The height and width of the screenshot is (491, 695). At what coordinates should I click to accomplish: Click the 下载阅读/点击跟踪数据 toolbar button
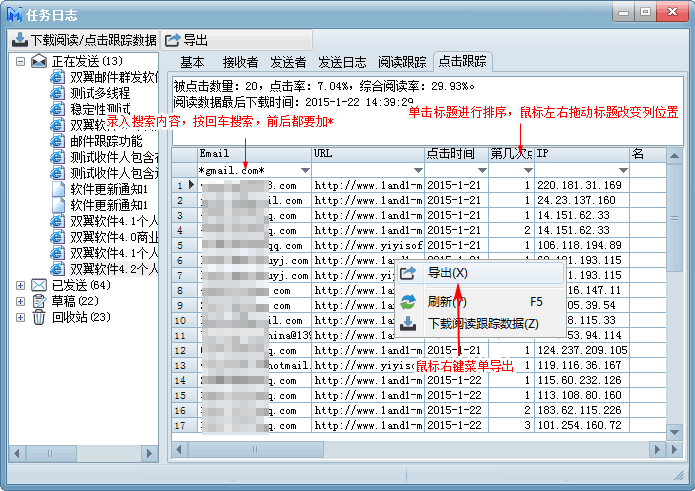[84, 40]
